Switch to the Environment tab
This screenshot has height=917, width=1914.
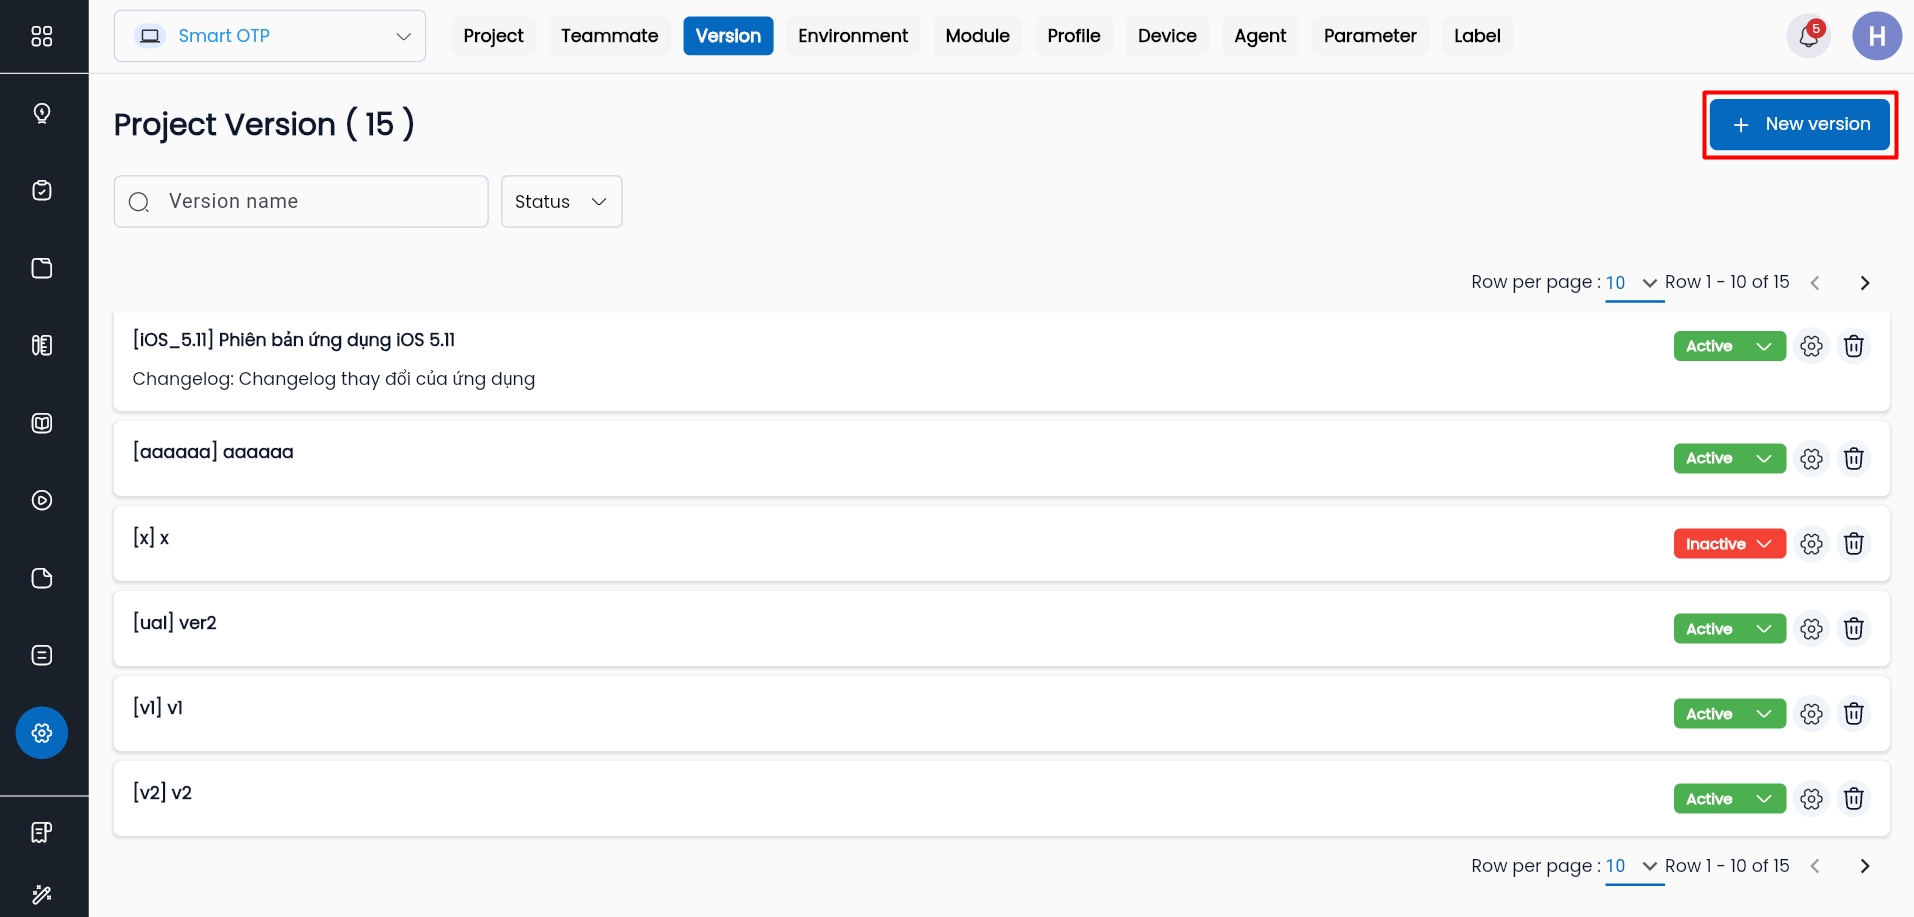[852, 36]
